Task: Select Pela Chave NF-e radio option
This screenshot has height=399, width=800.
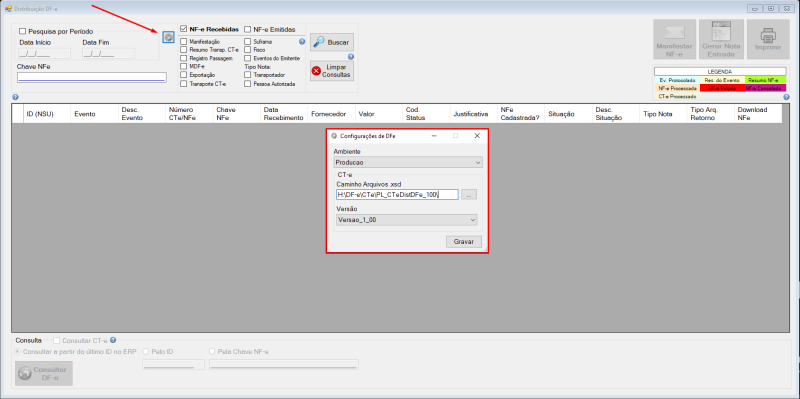Action: point(212,351)
